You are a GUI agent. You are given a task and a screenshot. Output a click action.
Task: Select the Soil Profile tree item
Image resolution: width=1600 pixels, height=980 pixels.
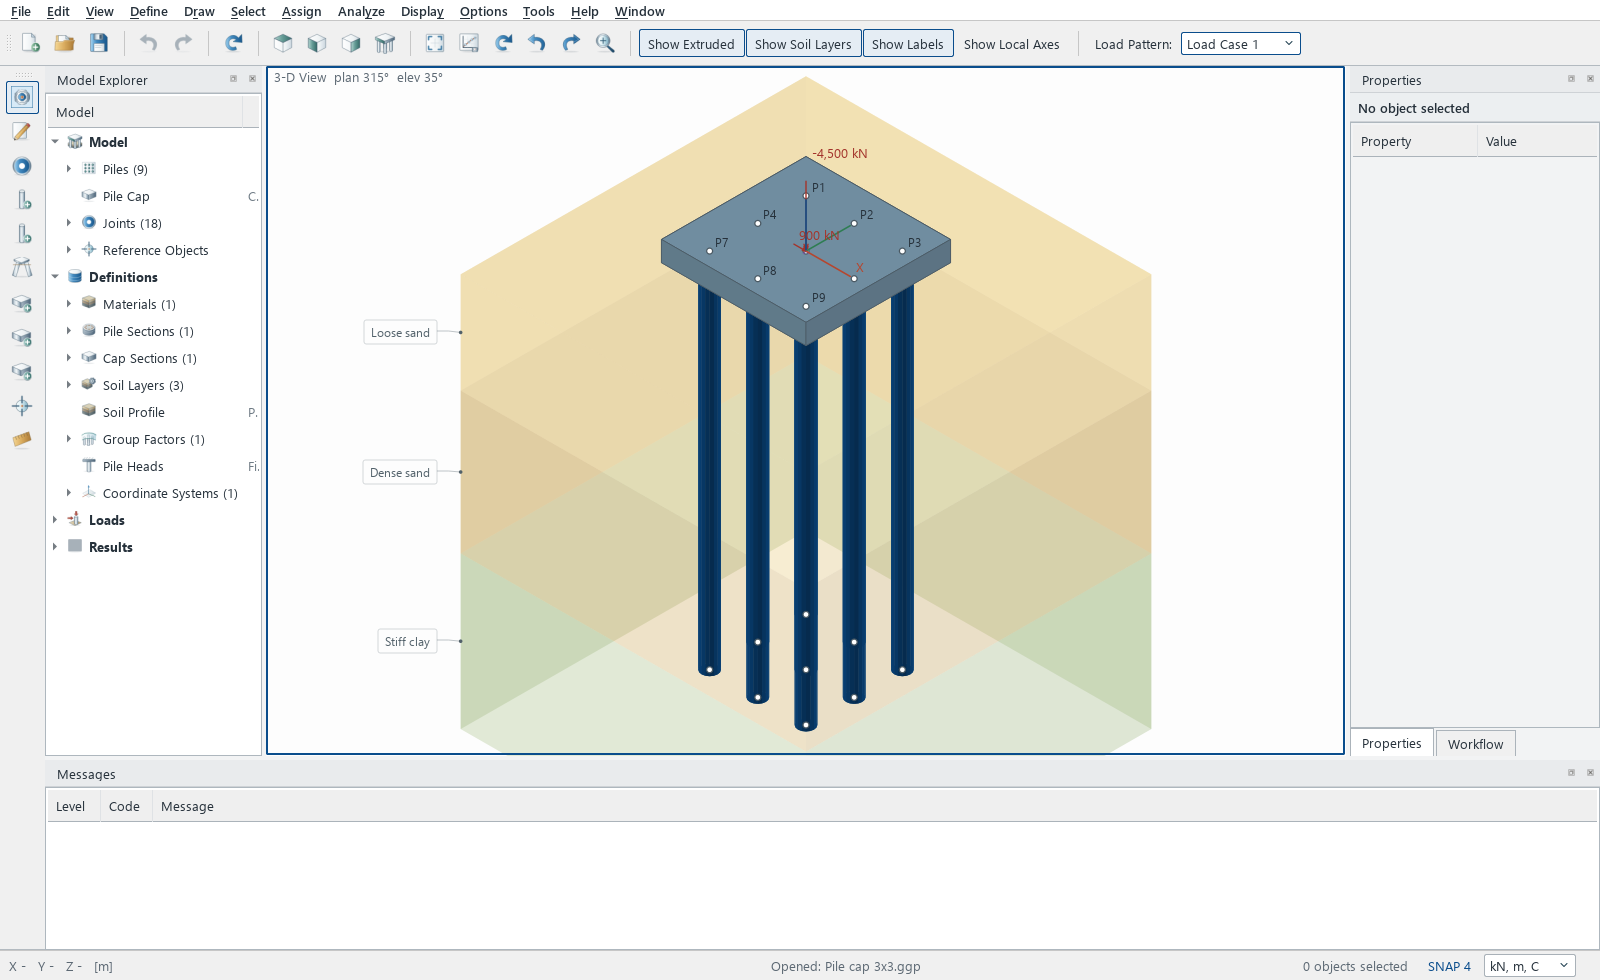[133, 412]
